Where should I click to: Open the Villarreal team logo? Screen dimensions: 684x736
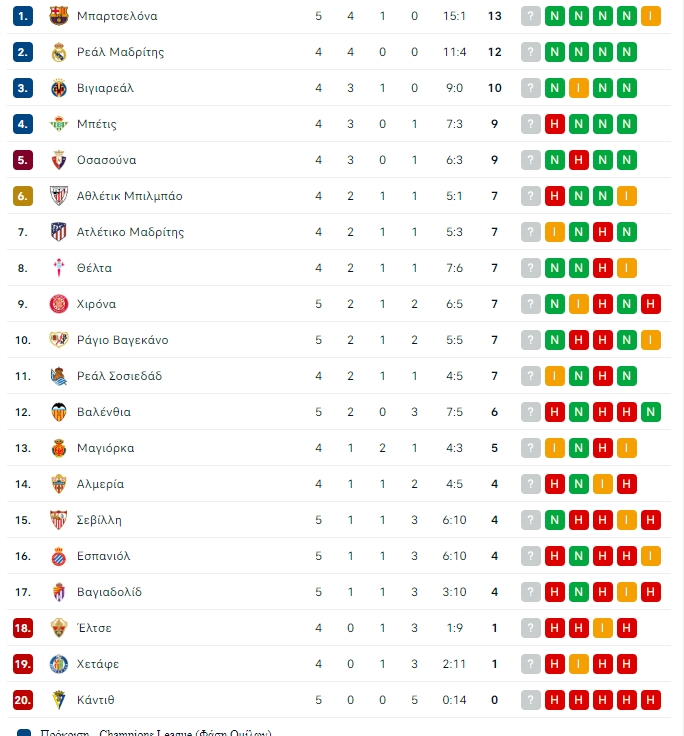(x=59, y=88)
